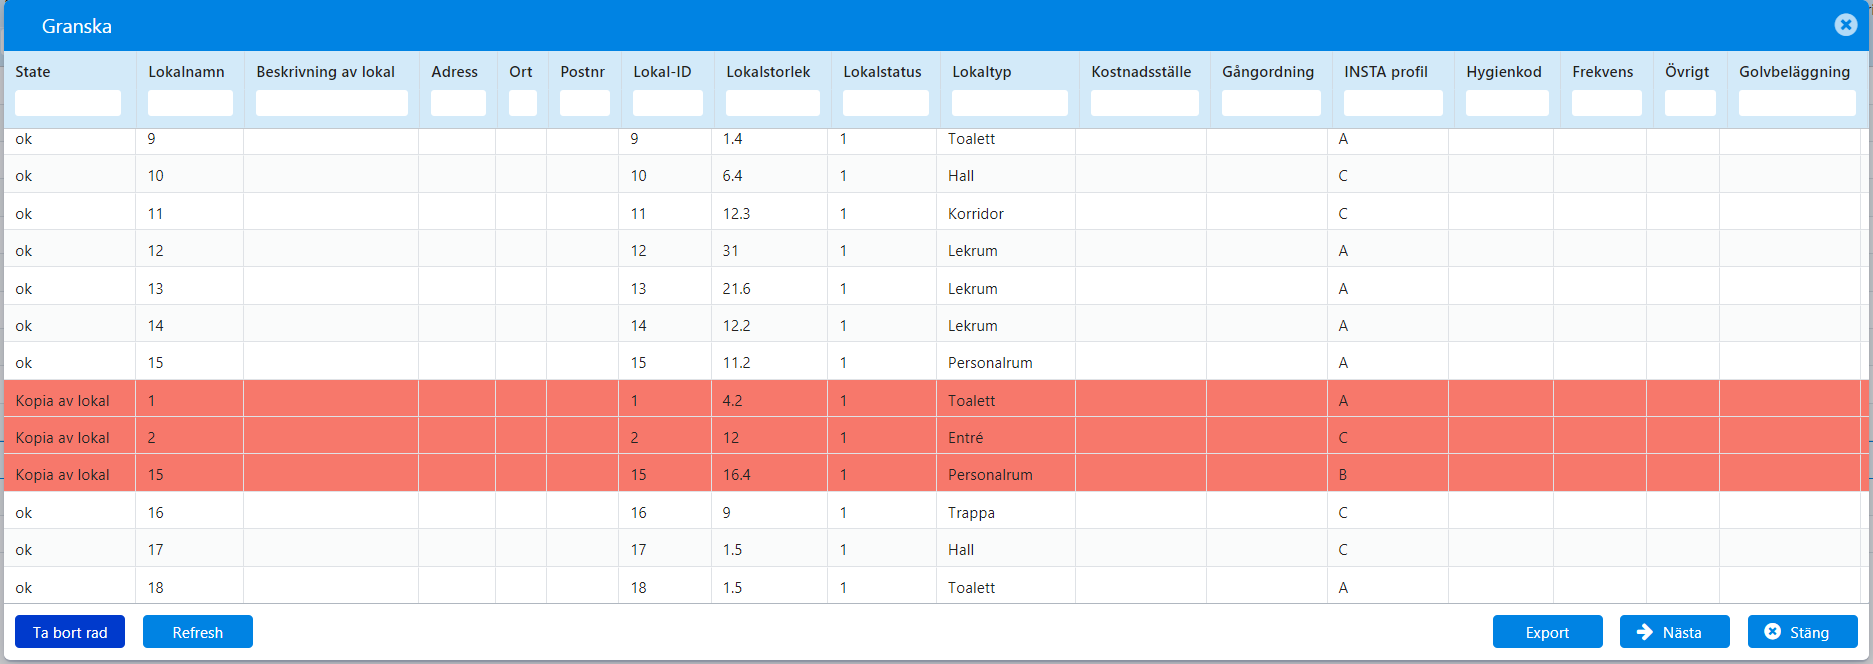Focus the Postnr filter field
Viewport: 1873px width, 664px height.
(585, 103)
